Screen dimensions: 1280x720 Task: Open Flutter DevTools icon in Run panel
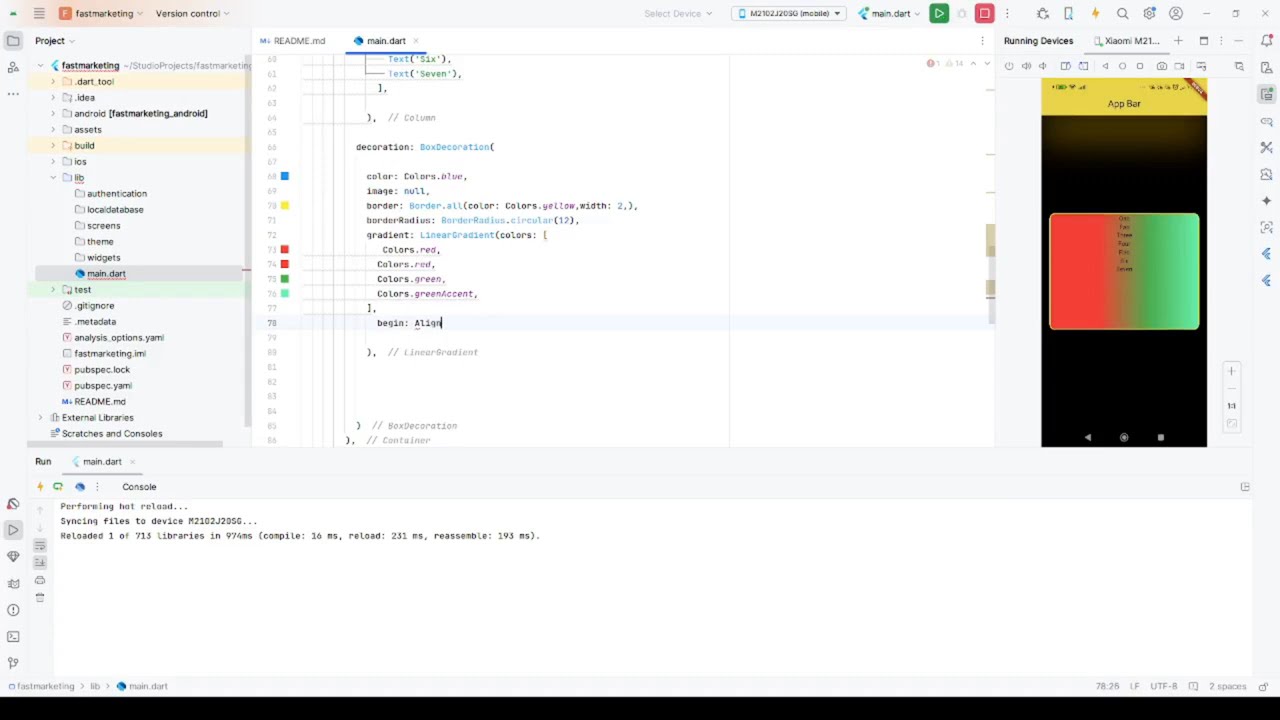80,487
